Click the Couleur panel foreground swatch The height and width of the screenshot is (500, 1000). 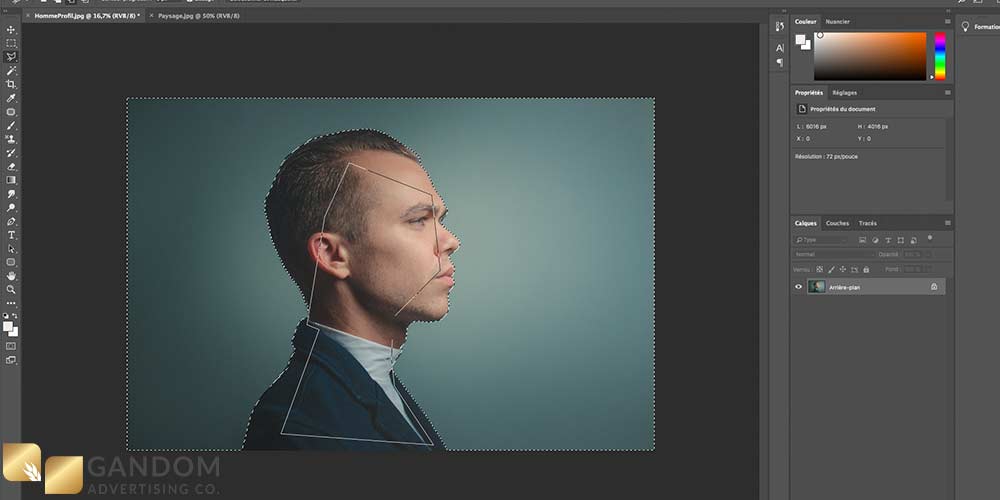(800, 40)
